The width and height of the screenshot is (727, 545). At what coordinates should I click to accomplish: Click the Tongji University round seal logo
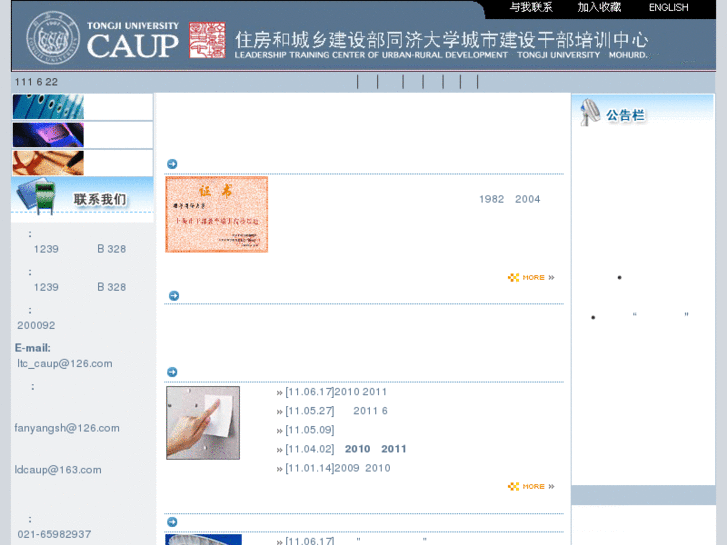[53, 38]
